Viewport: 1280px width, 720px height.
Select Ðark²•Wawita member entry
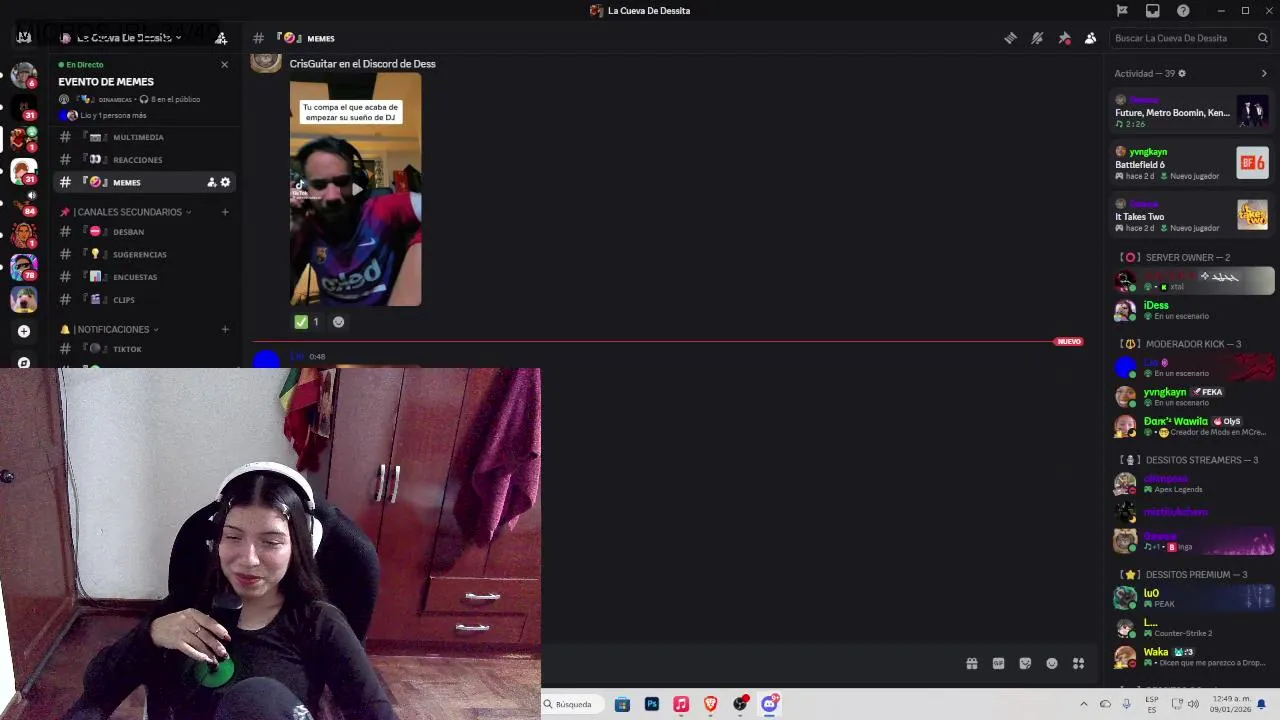click(1192, 426)
